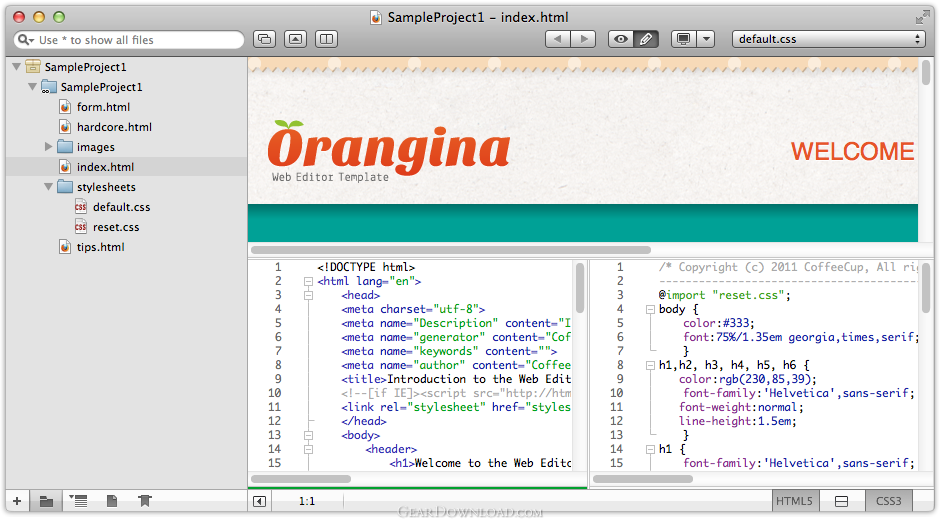Click the stylesheets folder icon
Viewport: 940px width, 520px height.
(65, 187)
